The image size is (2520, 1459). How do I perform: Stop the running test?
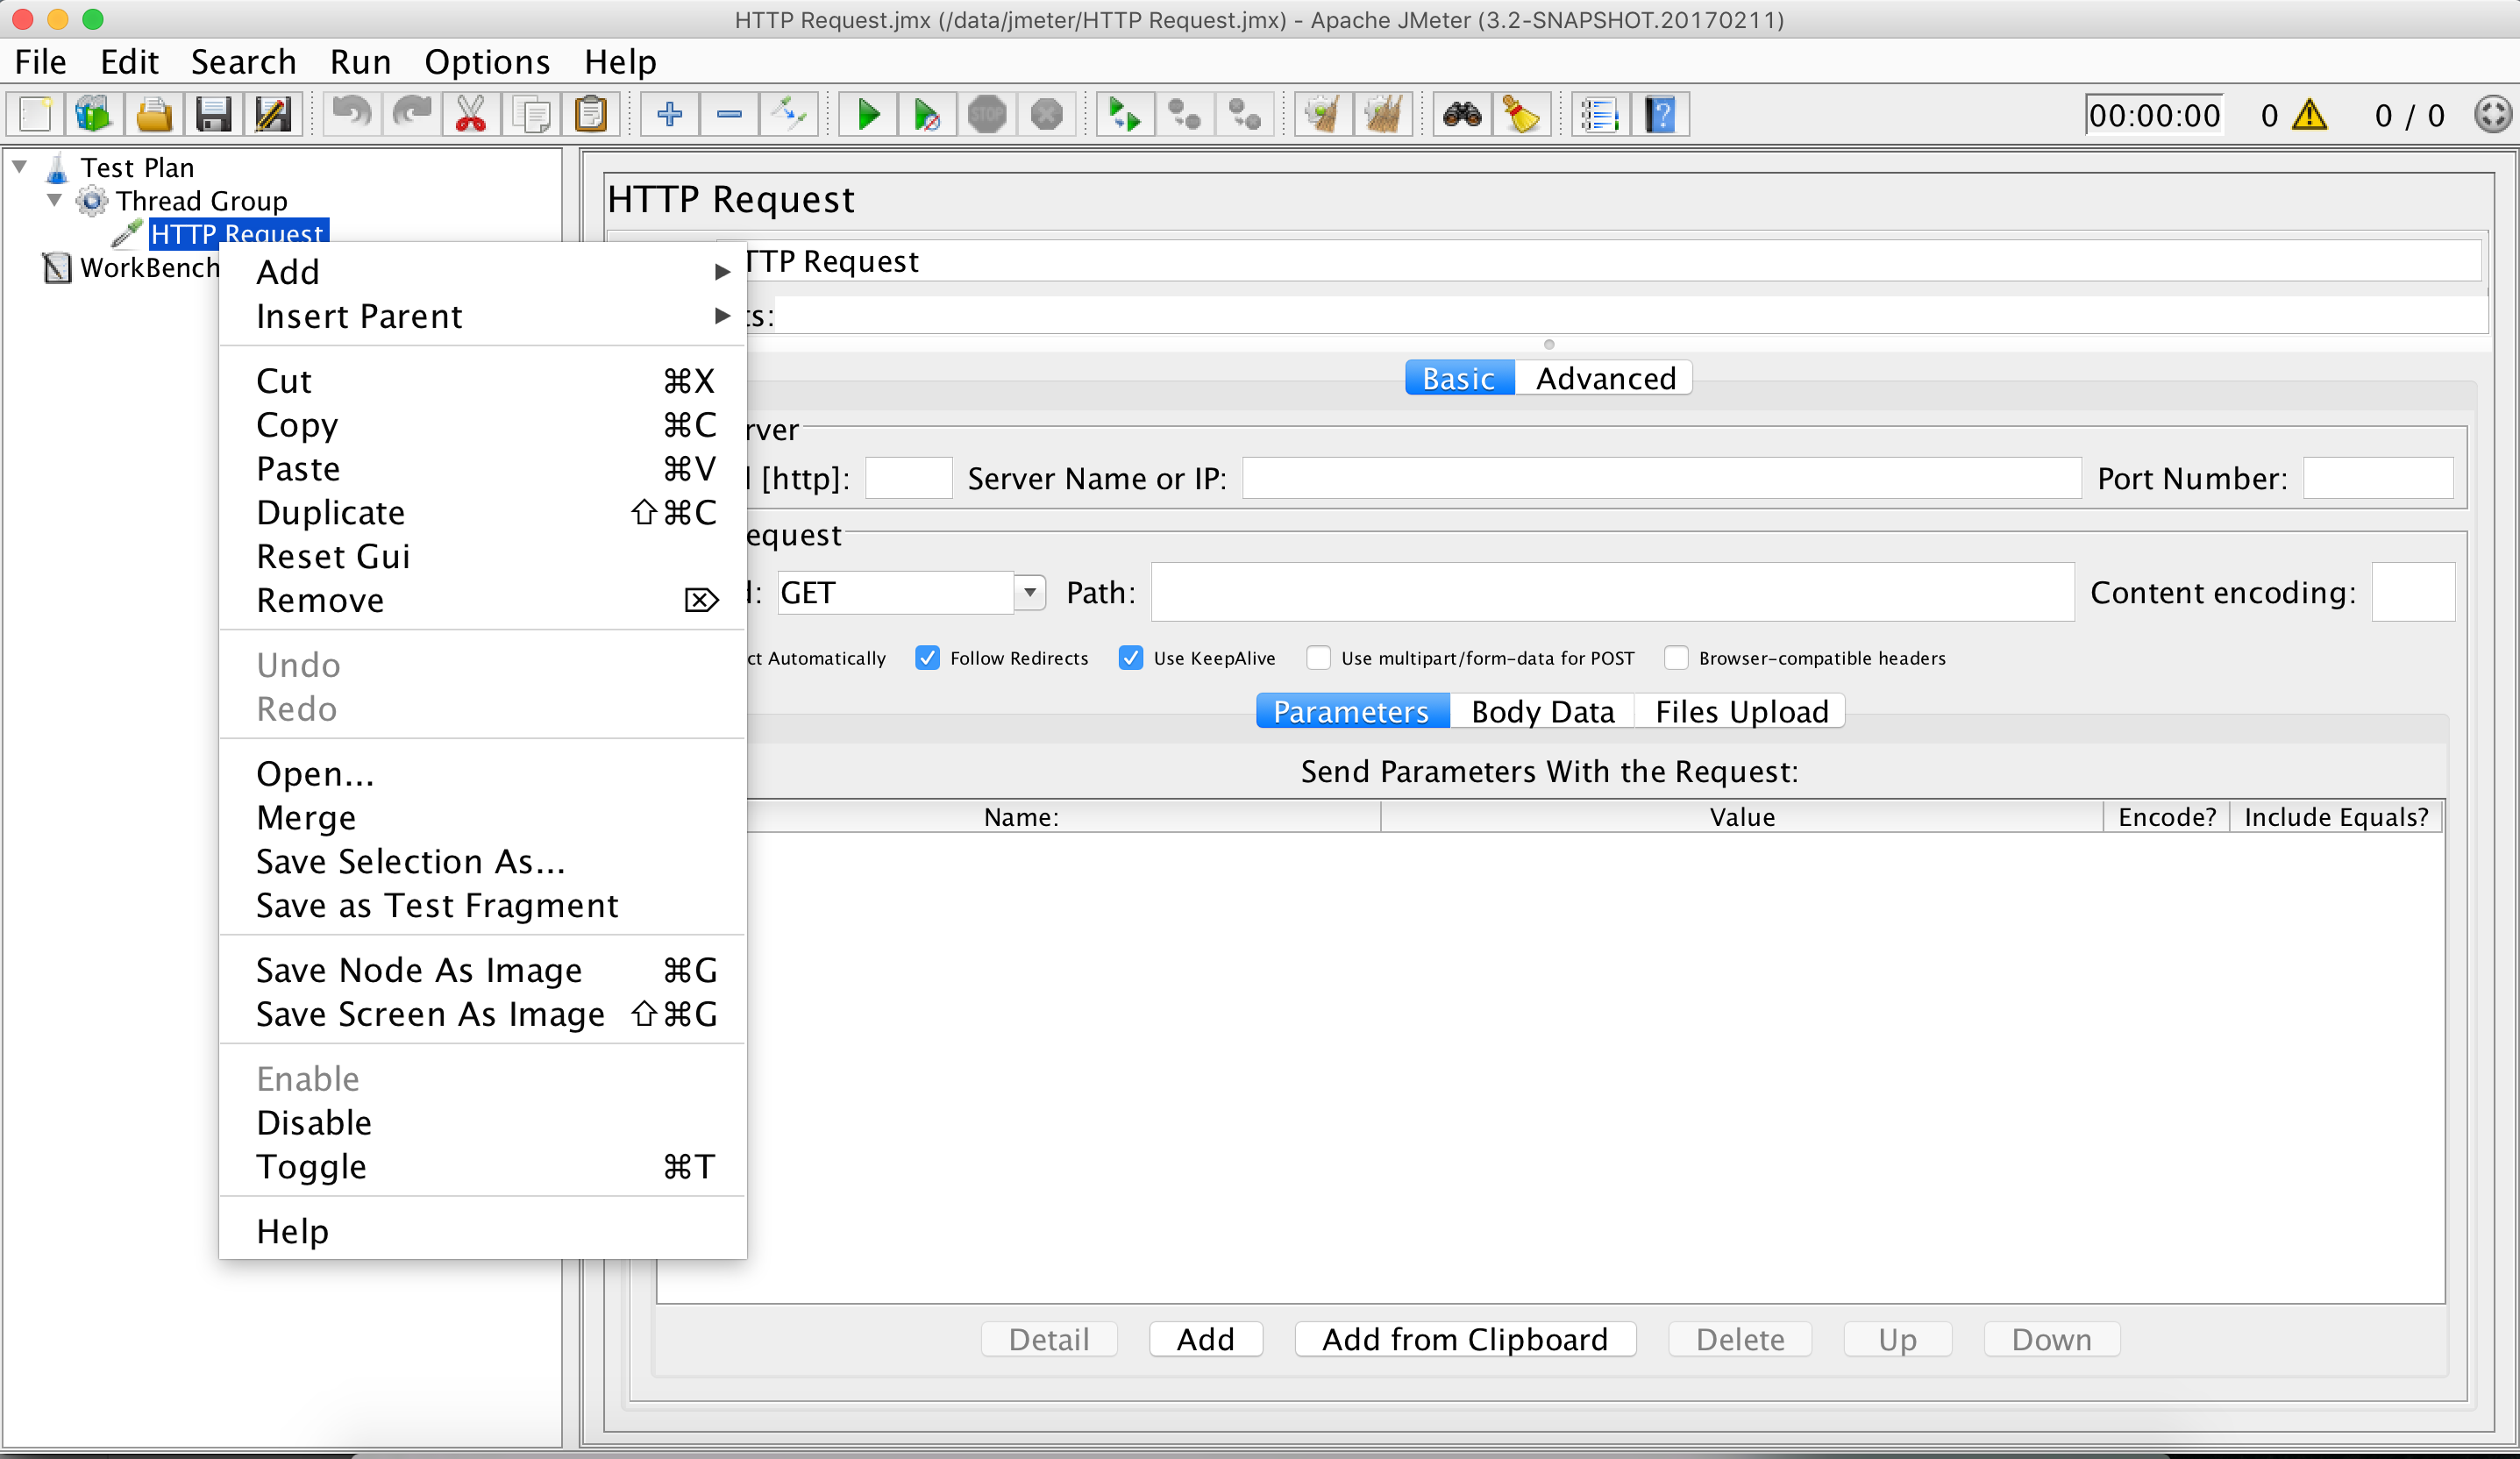(987, 113)
